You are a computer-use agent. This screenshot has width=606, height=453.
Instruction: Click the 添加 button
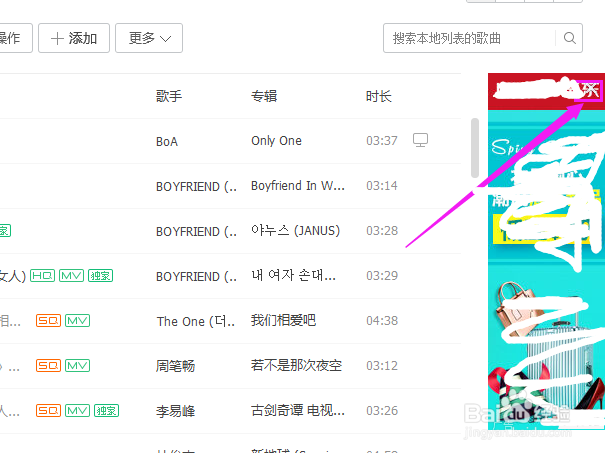pyautogui.click(x=74, y=38)
